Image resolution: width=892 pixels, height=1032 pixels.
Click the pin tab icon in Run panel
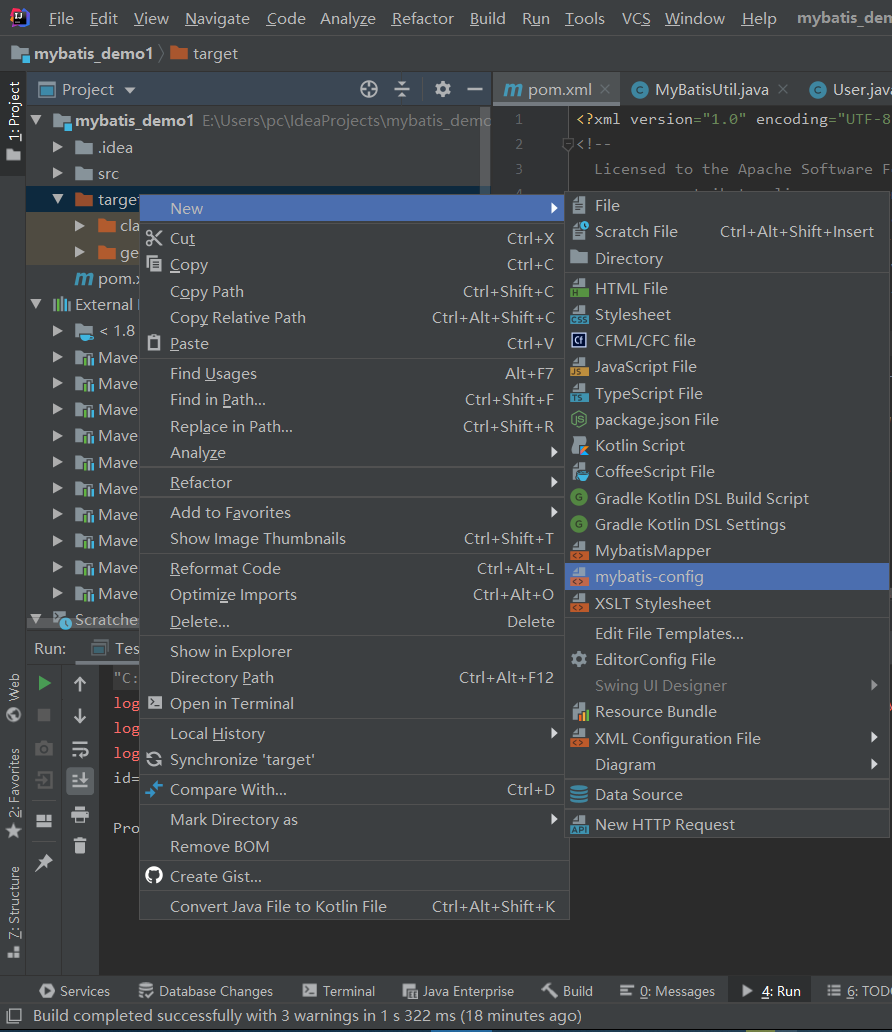pyautogui.click(x=44, y=862)
